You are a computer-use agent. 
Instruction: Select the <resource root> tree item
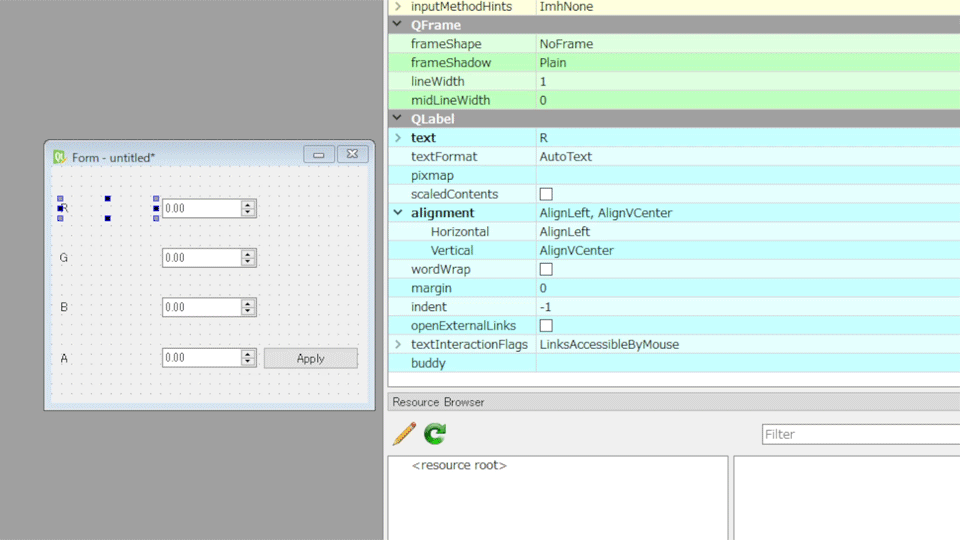pos(459,466)
